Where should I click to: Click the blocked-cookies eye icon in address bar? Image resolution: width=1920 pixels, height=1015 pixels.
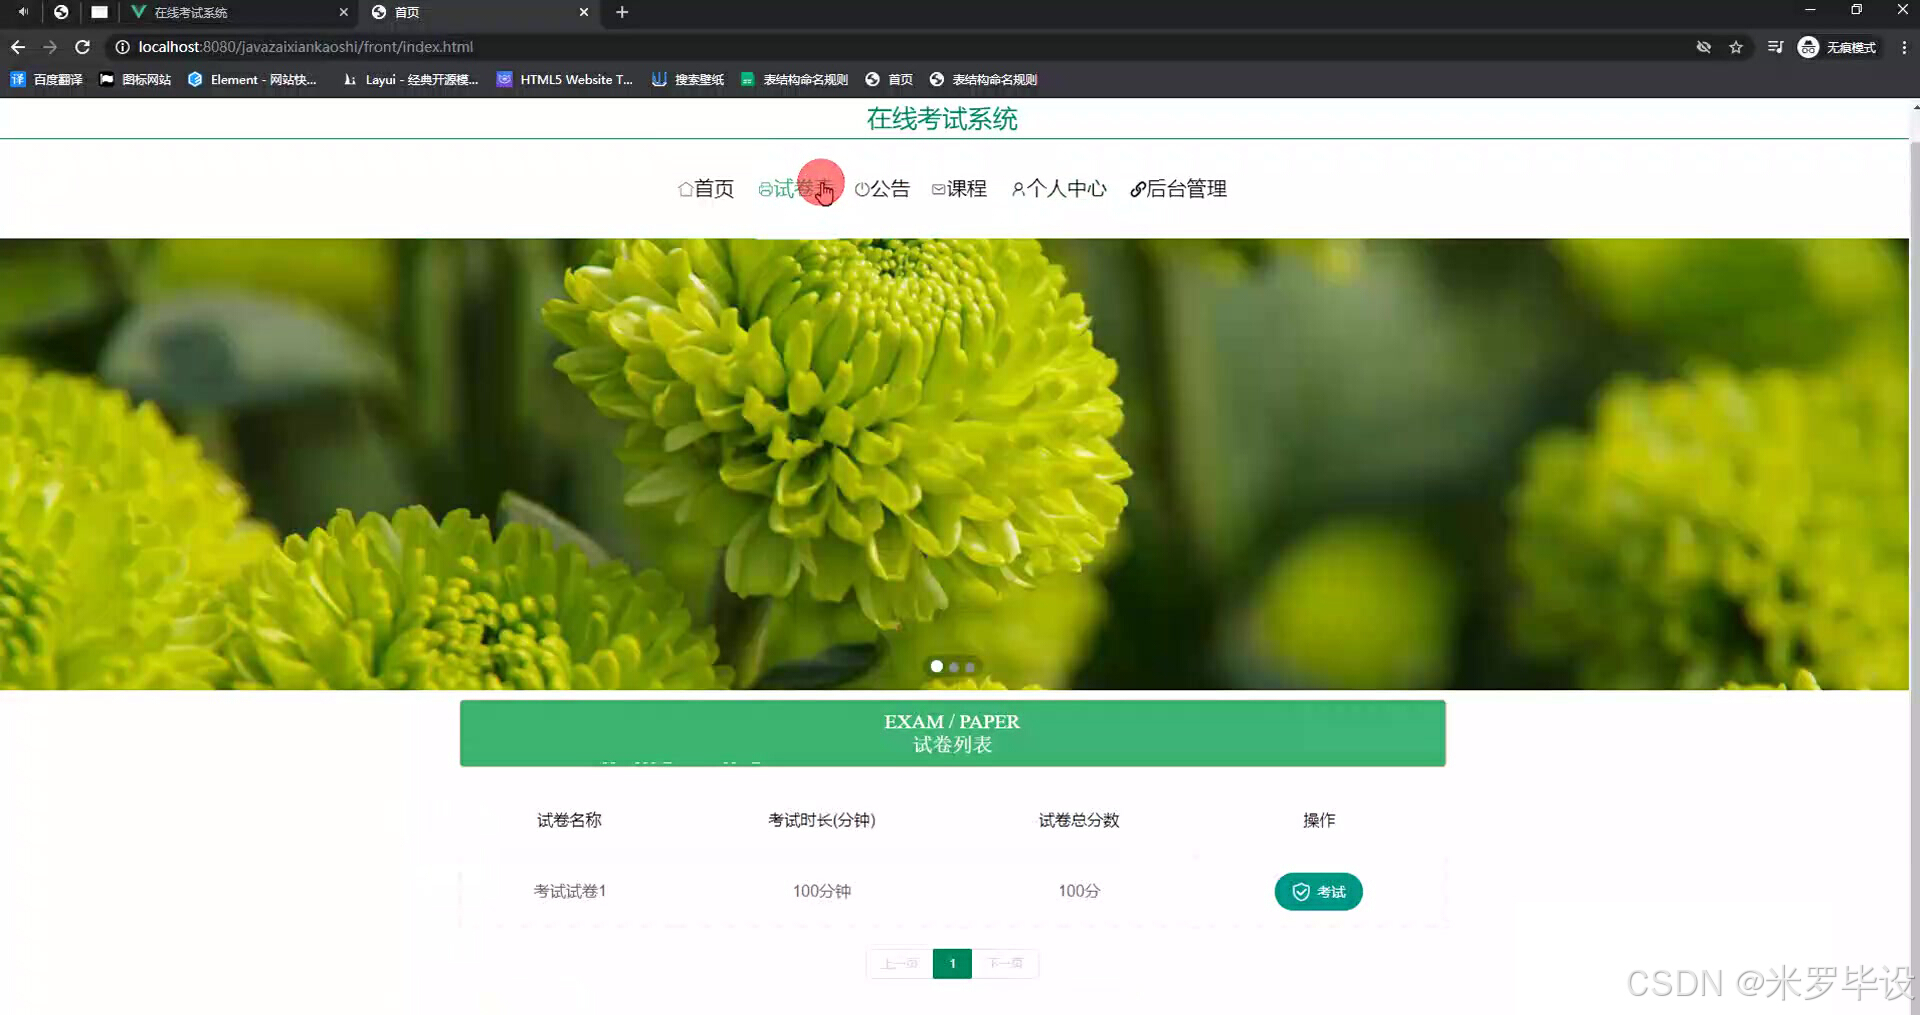pyautogui.click(x=1704, y=46)
